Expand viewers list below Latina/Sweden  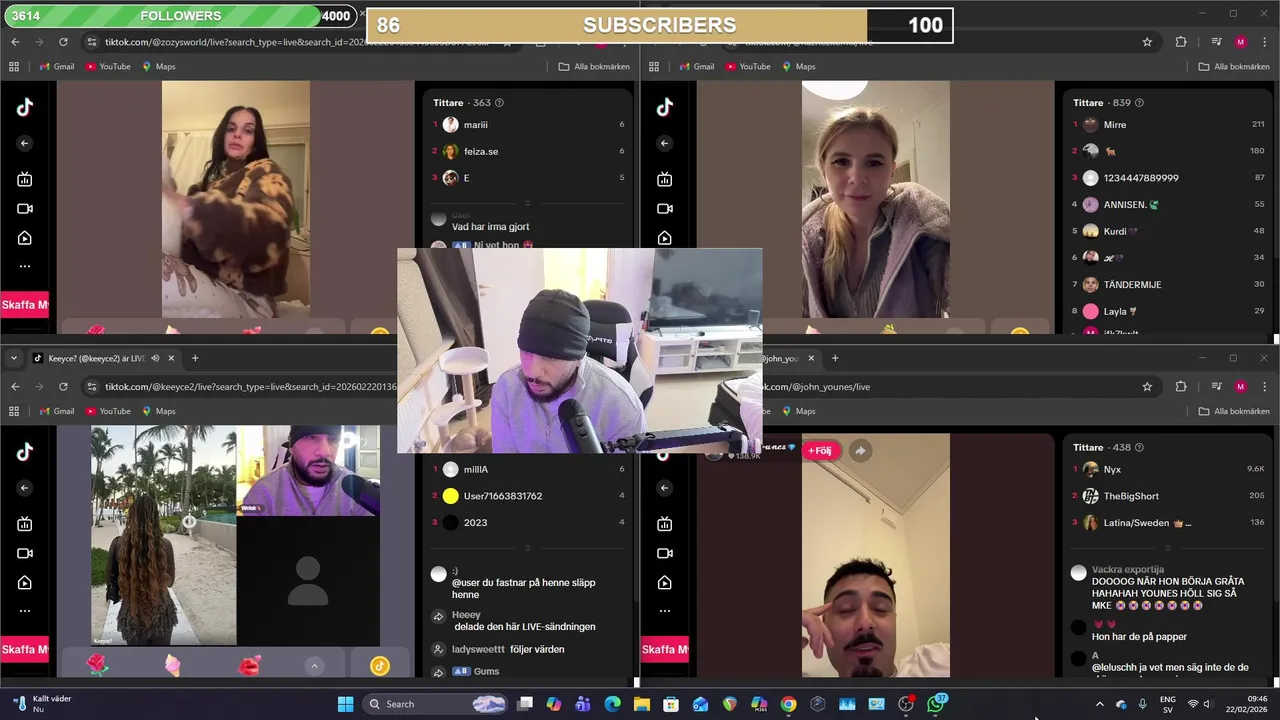(x=1168, y=548)
